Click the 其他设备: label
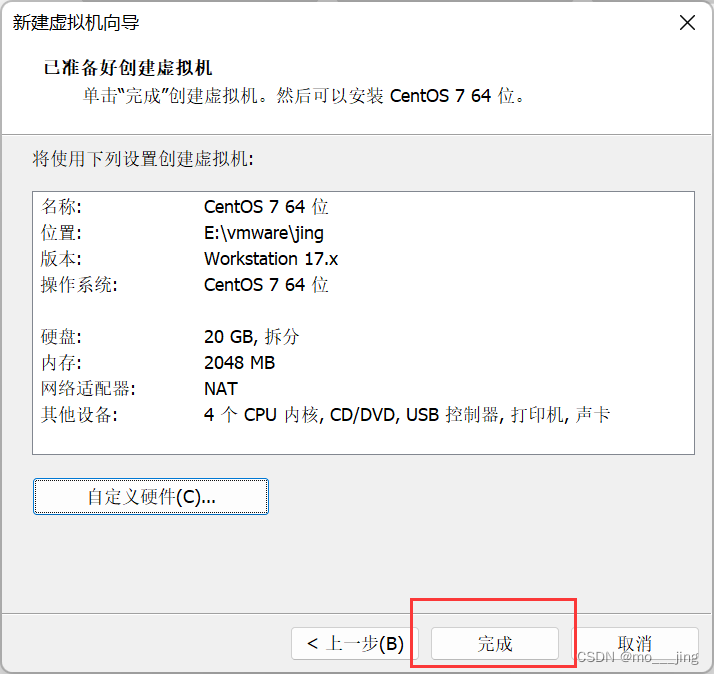The height and width of the screenshot is (674, 714). tap(79, 414)
